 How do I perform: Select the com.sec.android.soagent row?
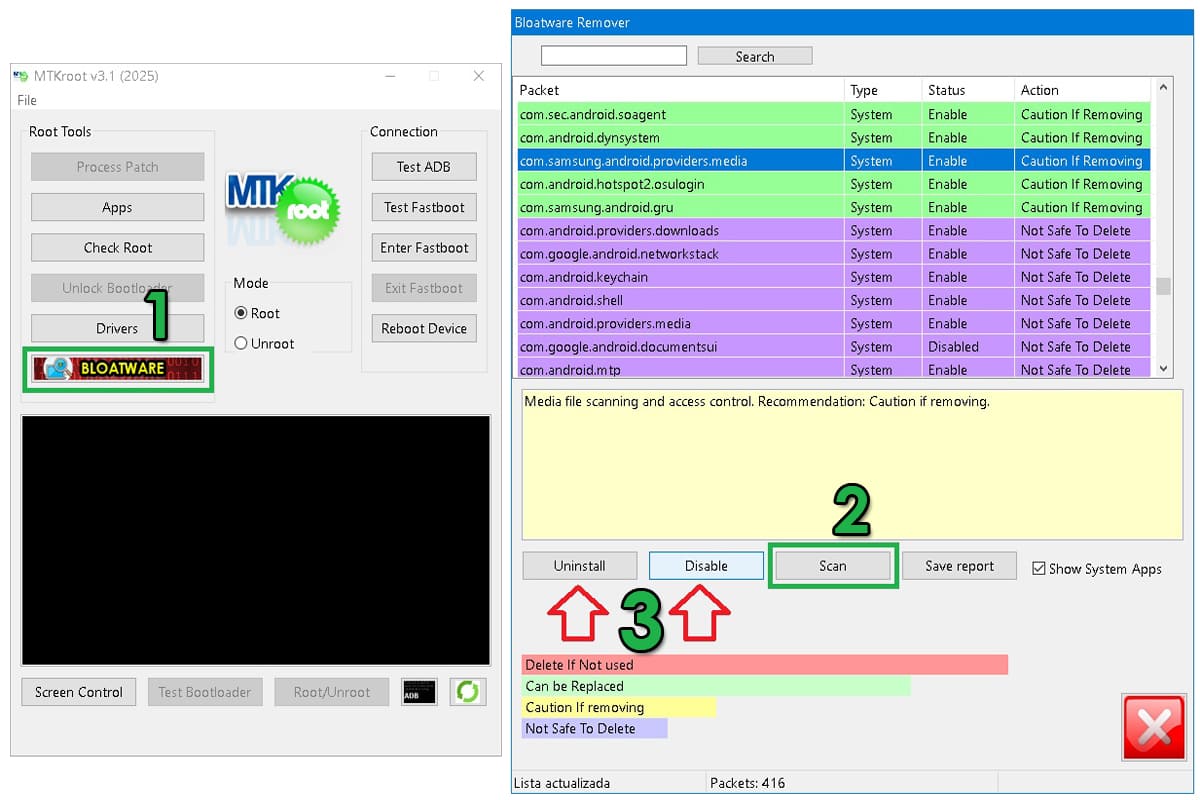click(x=833, y=114)
